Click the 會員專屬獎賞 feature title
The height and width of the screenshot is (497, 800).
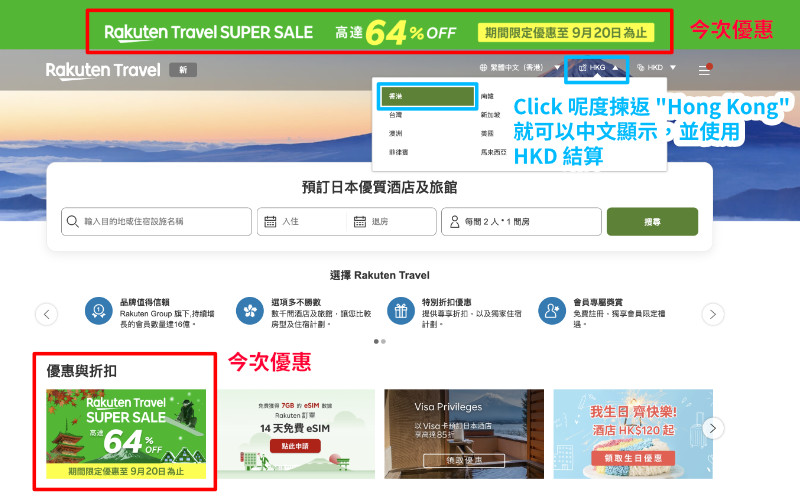click(597, 302)
